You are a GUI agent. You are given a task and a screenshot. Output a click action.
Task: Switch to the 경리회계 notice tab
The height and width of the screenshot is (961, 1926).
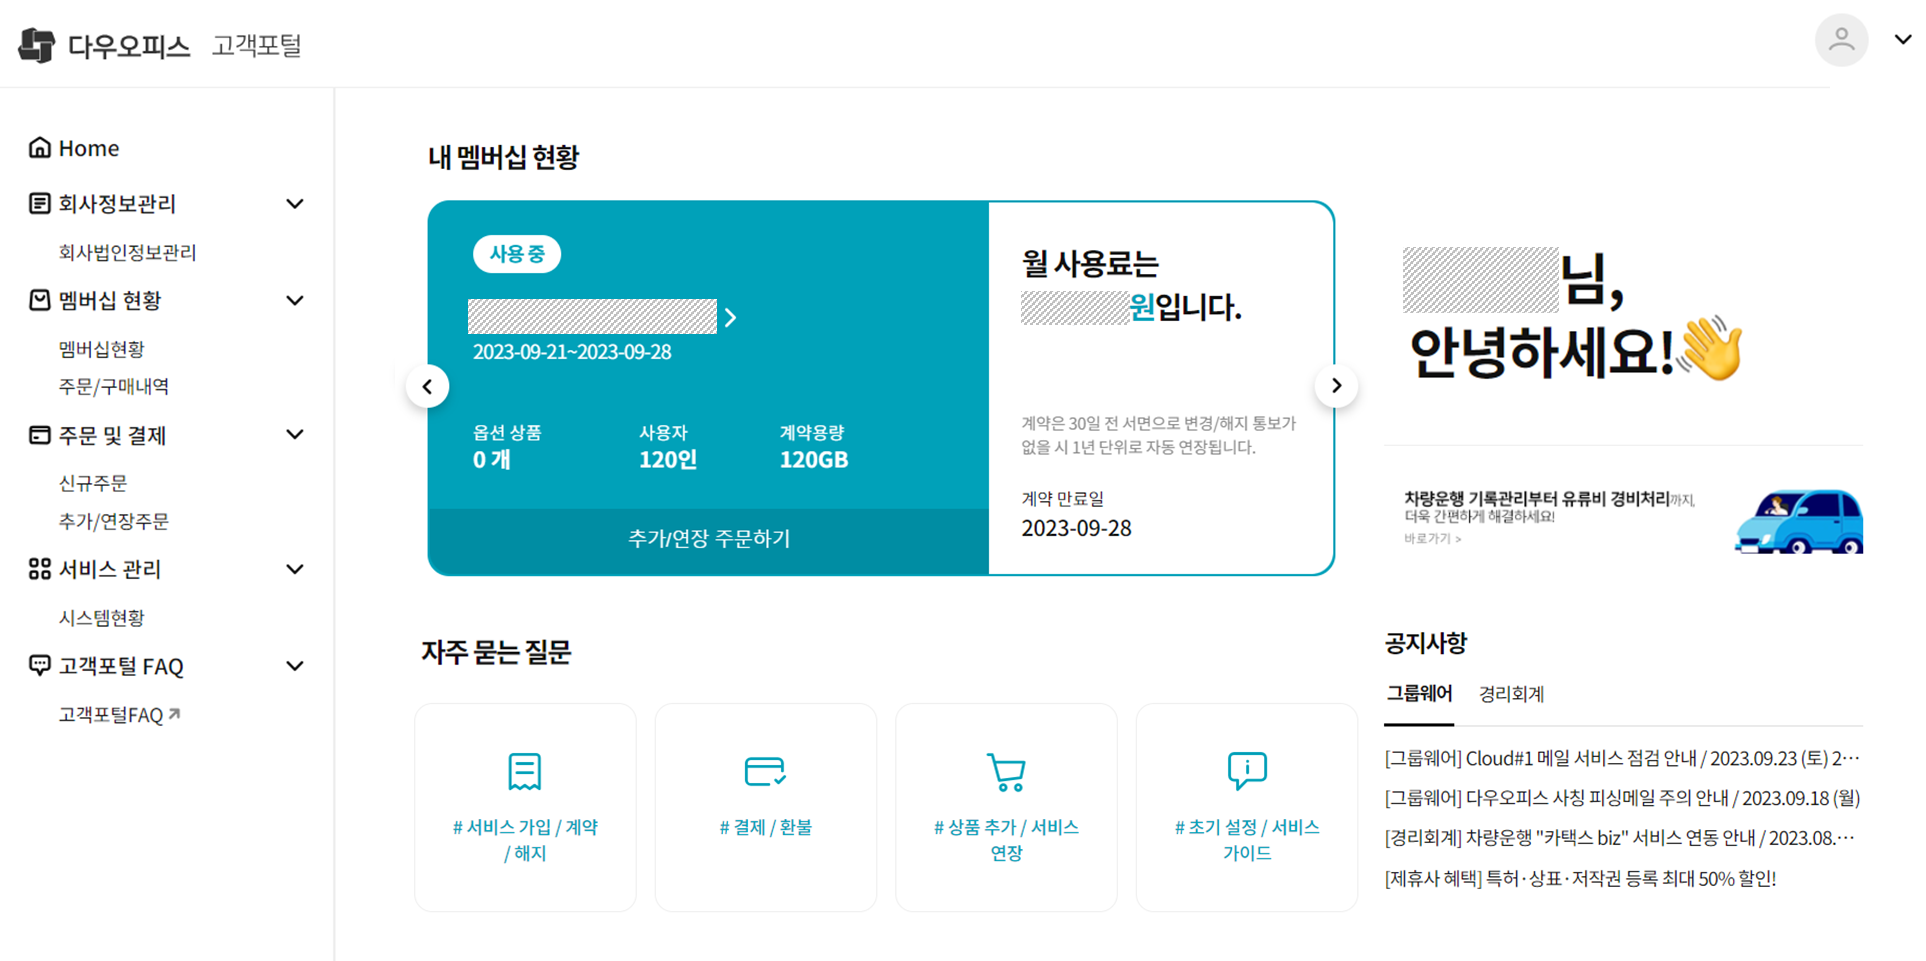click(1511, 694)
